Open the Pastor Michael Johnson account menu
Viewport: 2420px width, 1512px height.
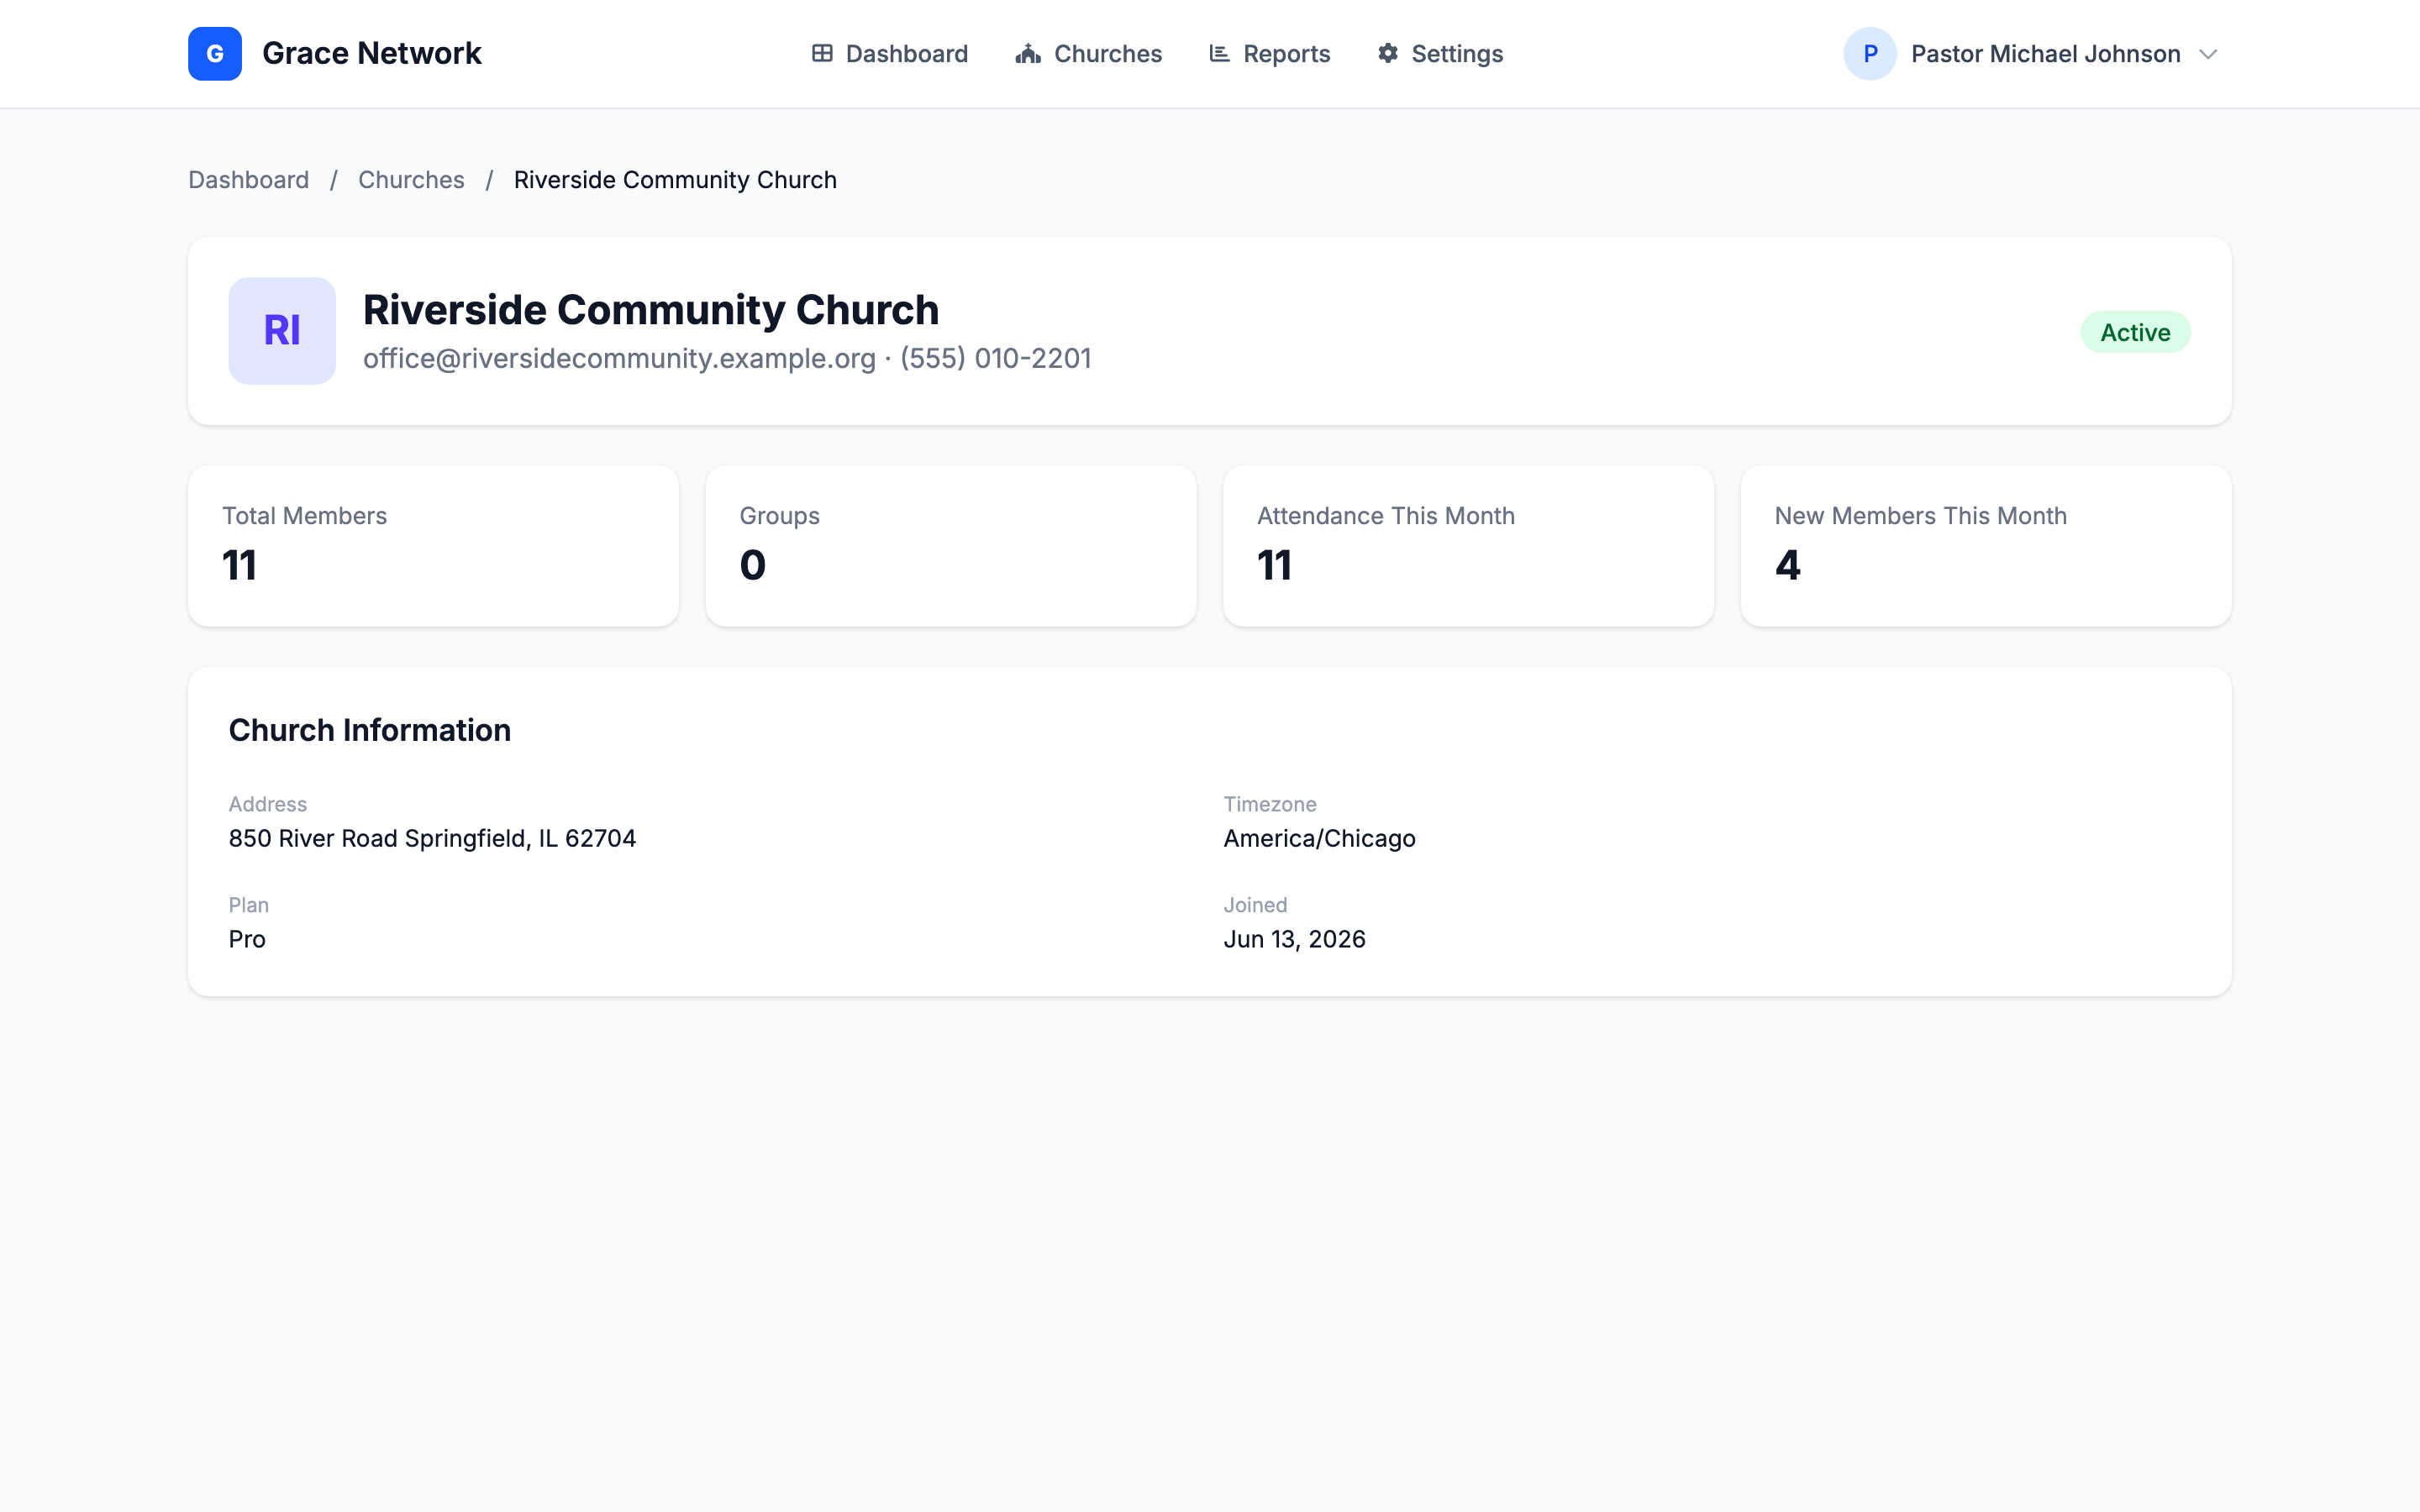click(x=2031, y=54)
